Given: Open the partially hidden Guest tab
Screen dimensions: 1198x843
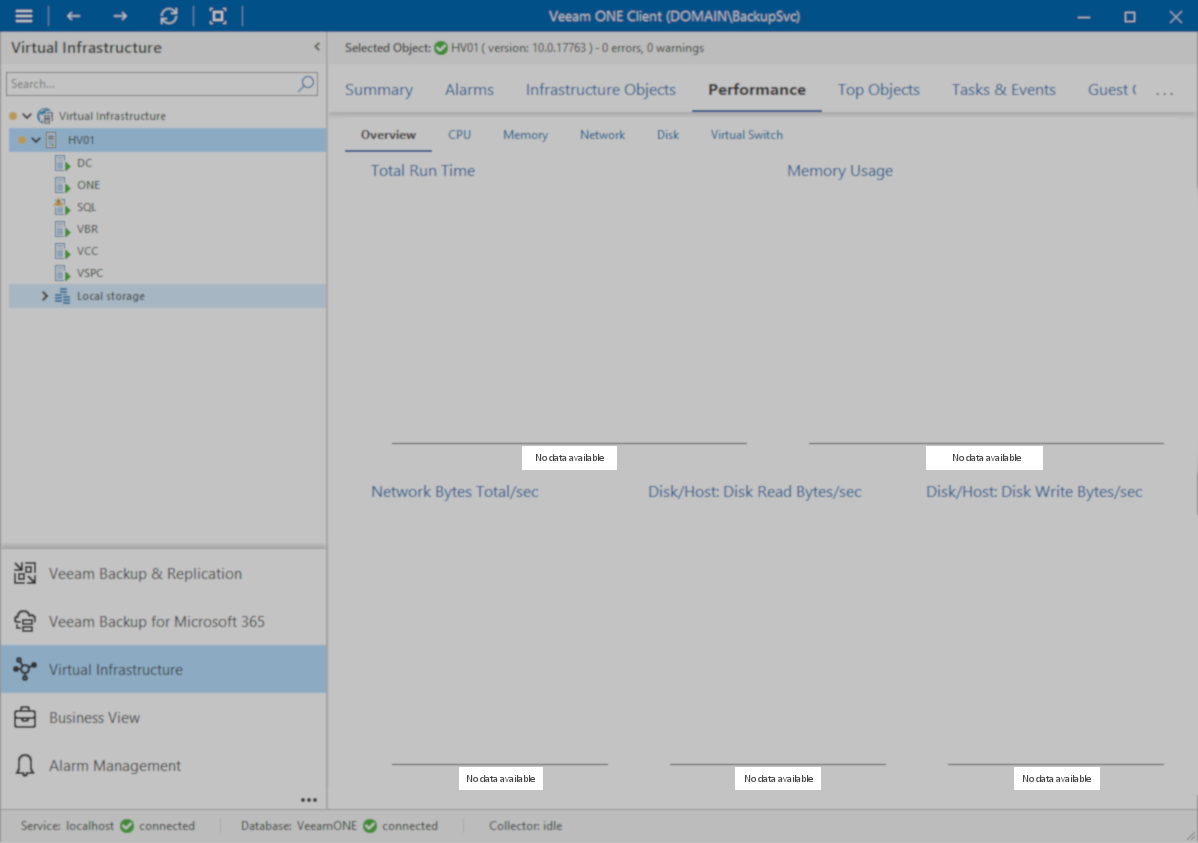Looking at the screenshot, I should coord(1112,89).
